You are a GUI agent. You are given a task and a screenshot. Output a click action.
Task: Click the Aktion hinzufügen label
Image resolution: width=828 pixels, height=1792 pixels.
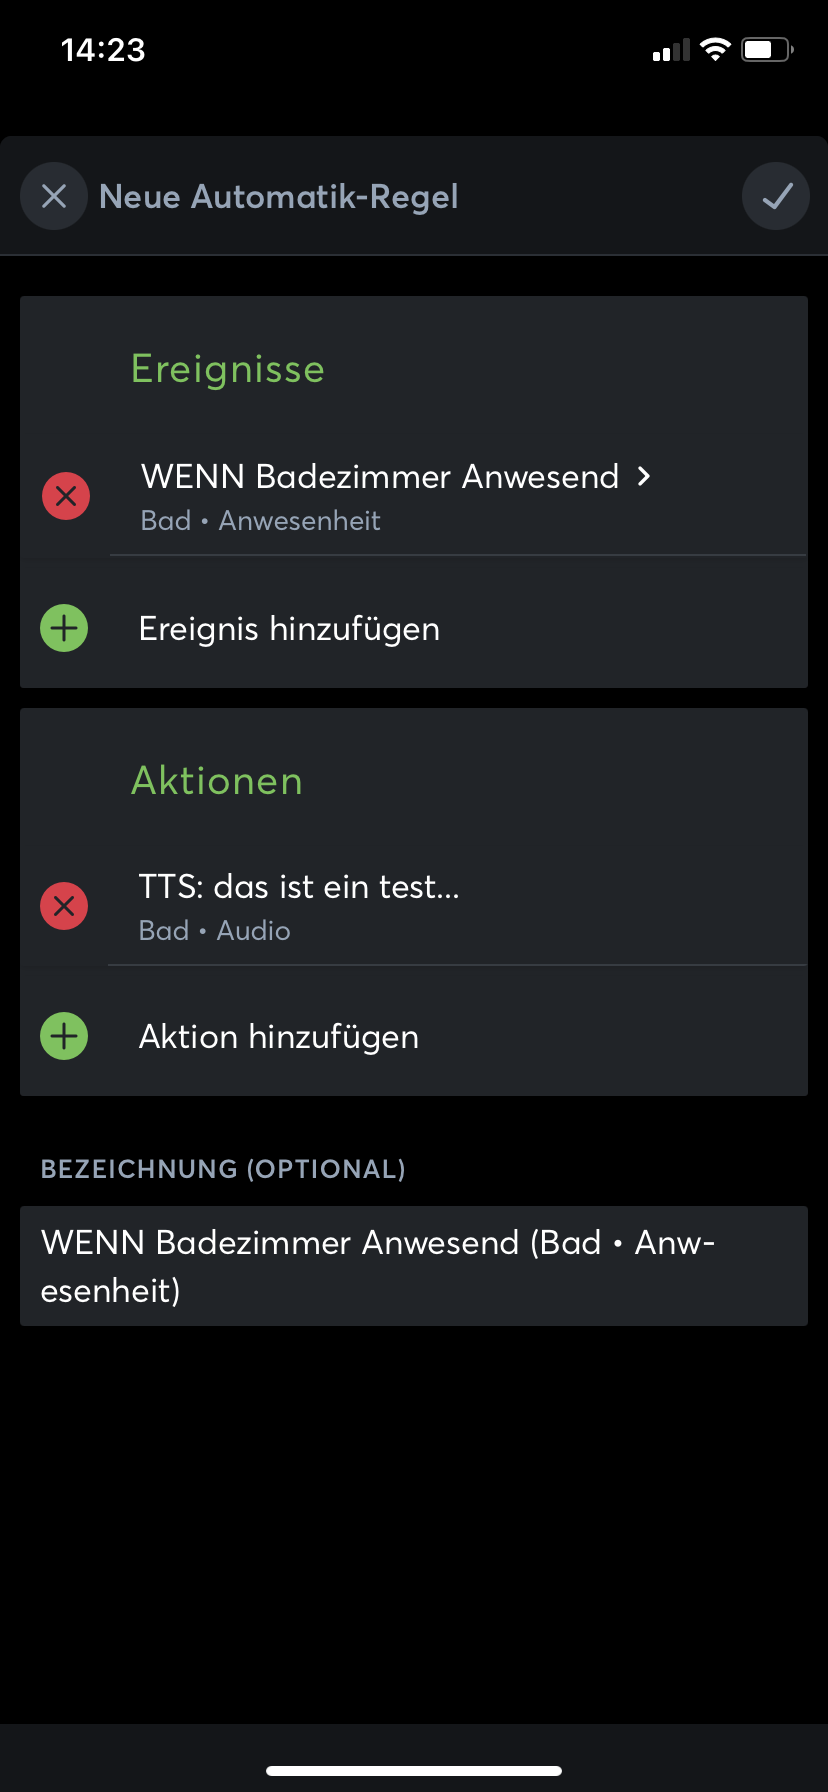pos(279,1037)
